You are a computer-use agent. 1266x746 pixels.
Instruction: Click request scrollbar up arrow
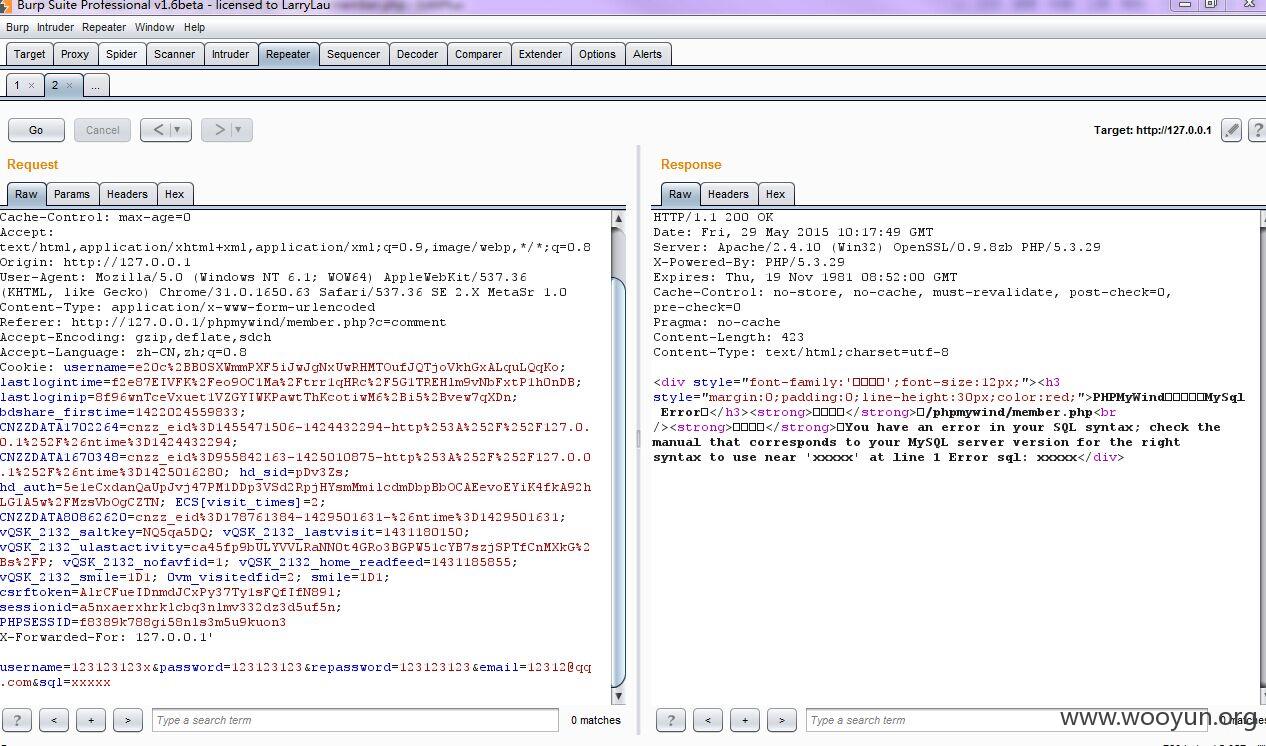click(x=618, y=217)
